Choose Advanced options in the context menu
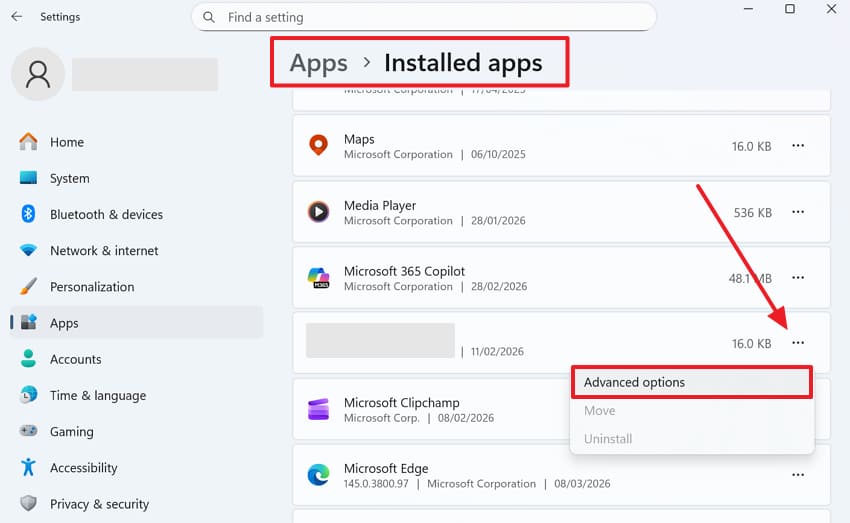850x523 pixels. [692, 382]
